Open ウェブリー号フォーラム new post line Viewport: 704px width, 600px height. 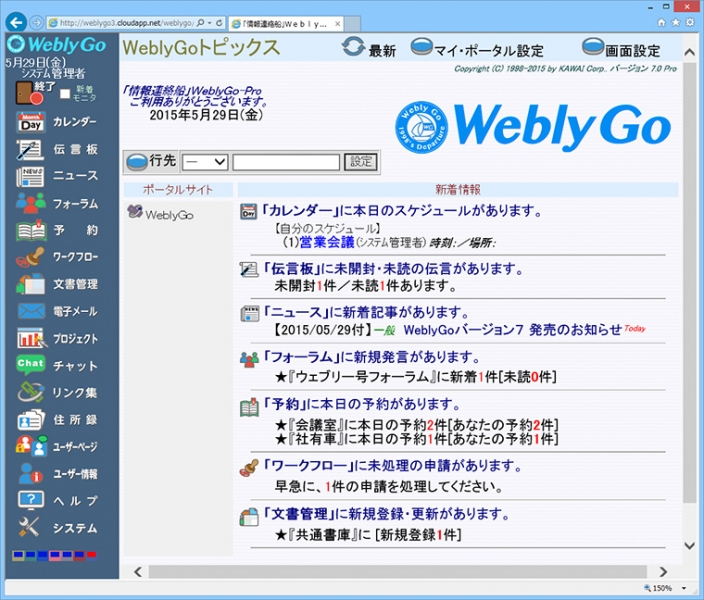(x=416, y=376)
